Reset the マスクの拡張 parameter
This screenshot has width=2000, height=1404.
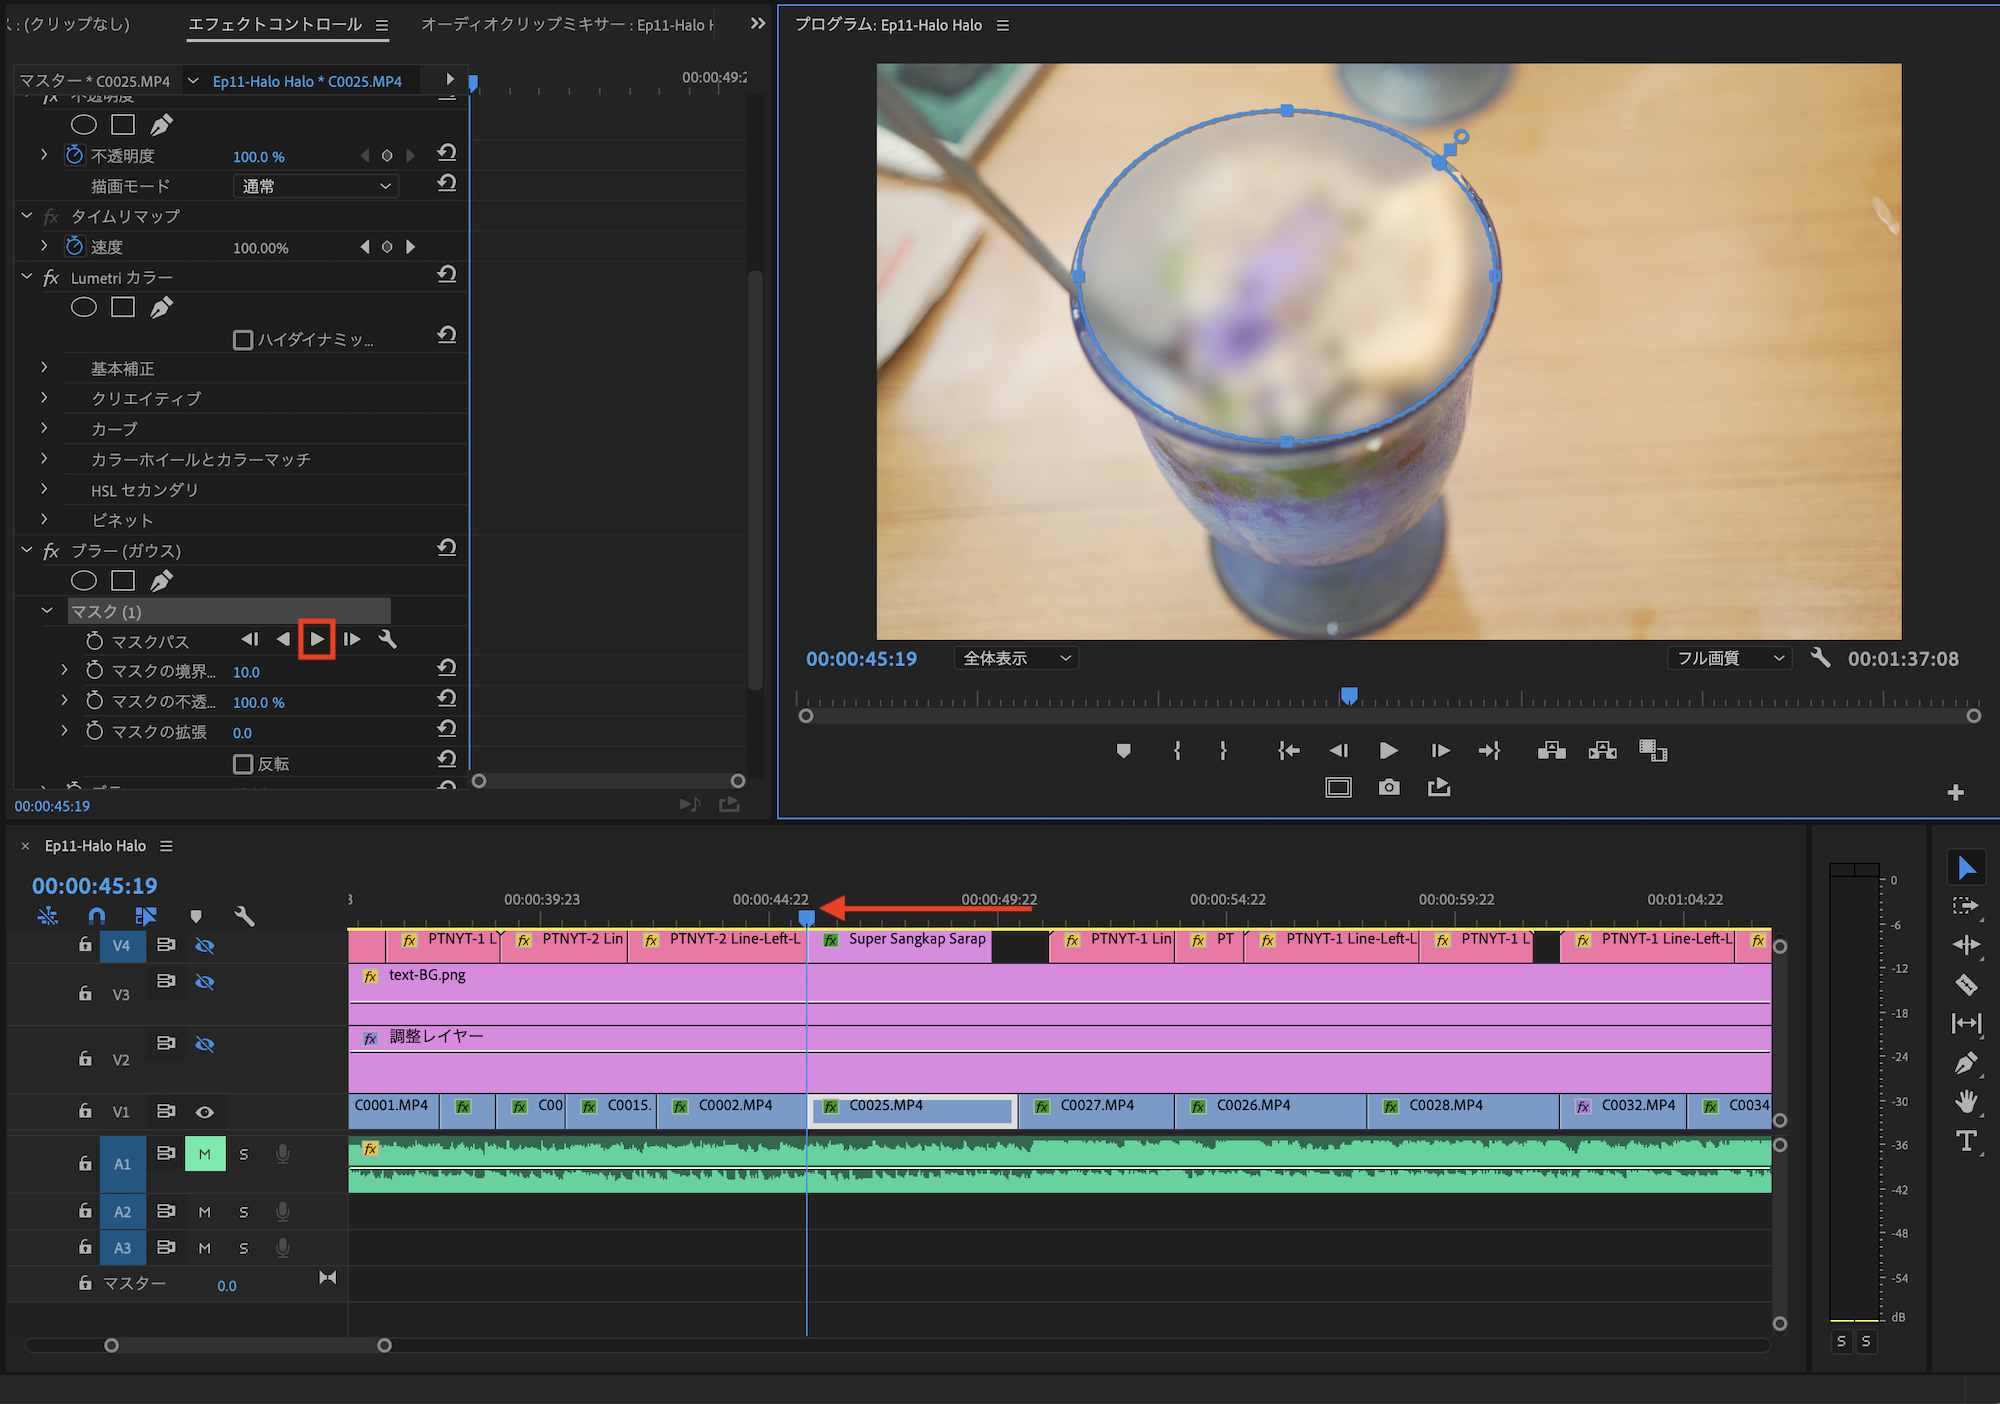coord(447,729)
